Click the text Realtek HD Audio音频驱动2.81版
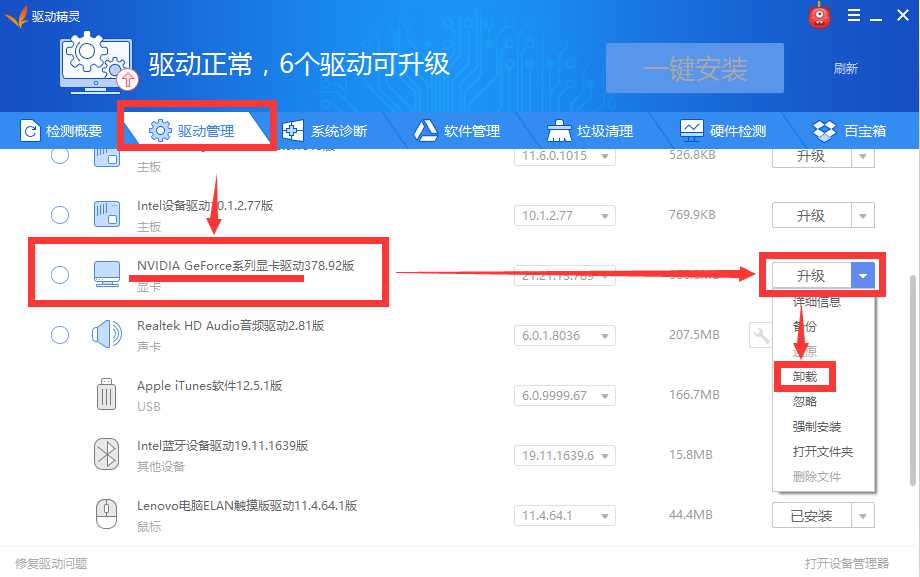This screenshot has height=577, width=920. pyautogui.click(x=231, y=326)
